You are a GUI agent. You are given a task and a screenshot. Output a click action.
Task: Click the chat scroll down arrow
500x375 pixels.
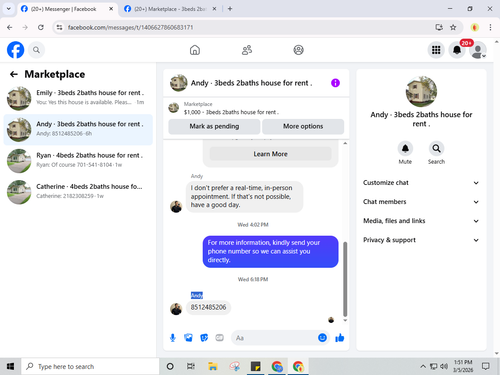pyautogui.click(x=345, y=320)
